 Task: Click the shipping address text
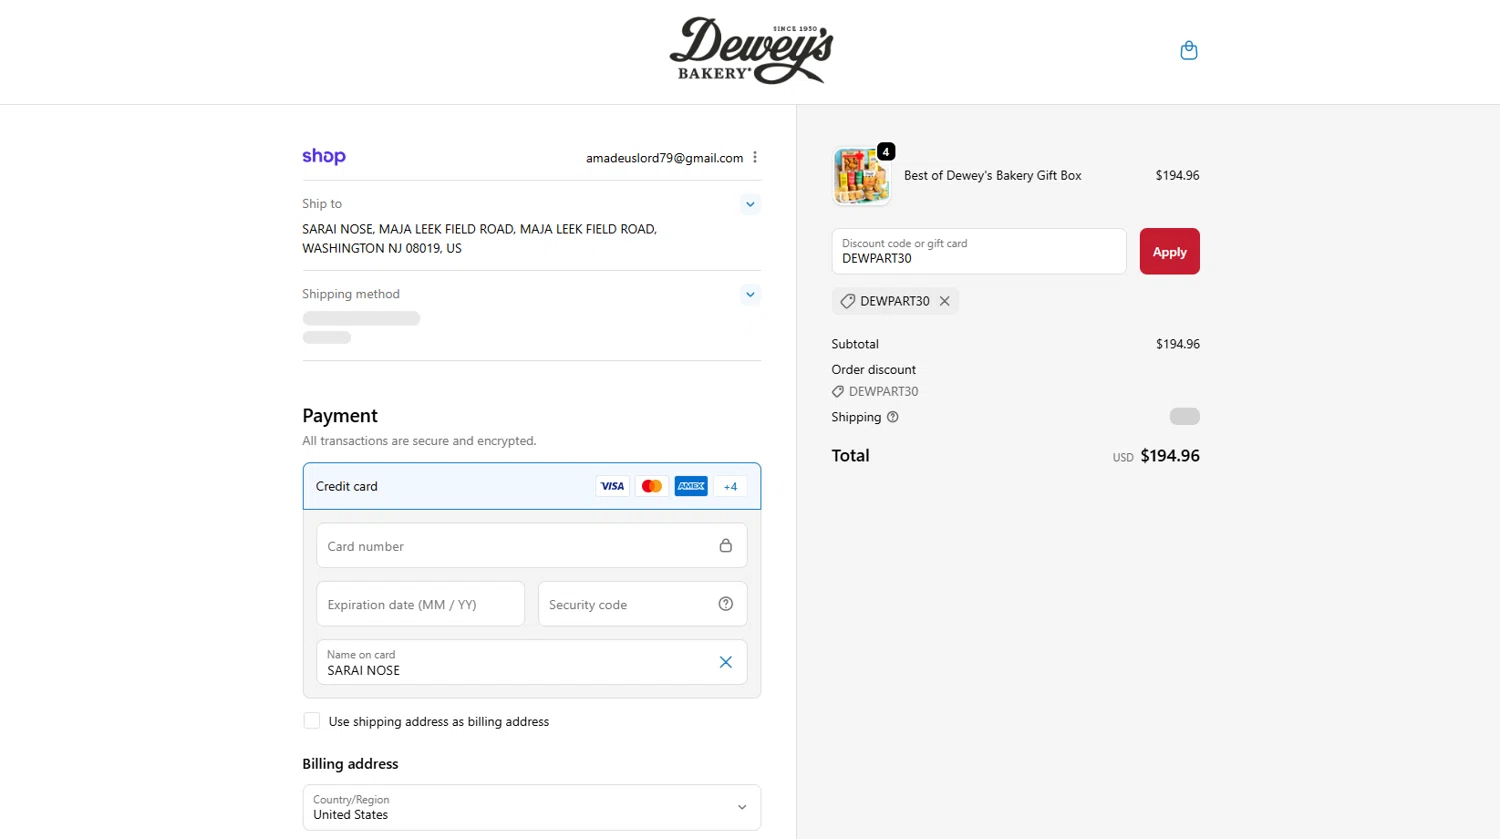click(x=480, y=238)
